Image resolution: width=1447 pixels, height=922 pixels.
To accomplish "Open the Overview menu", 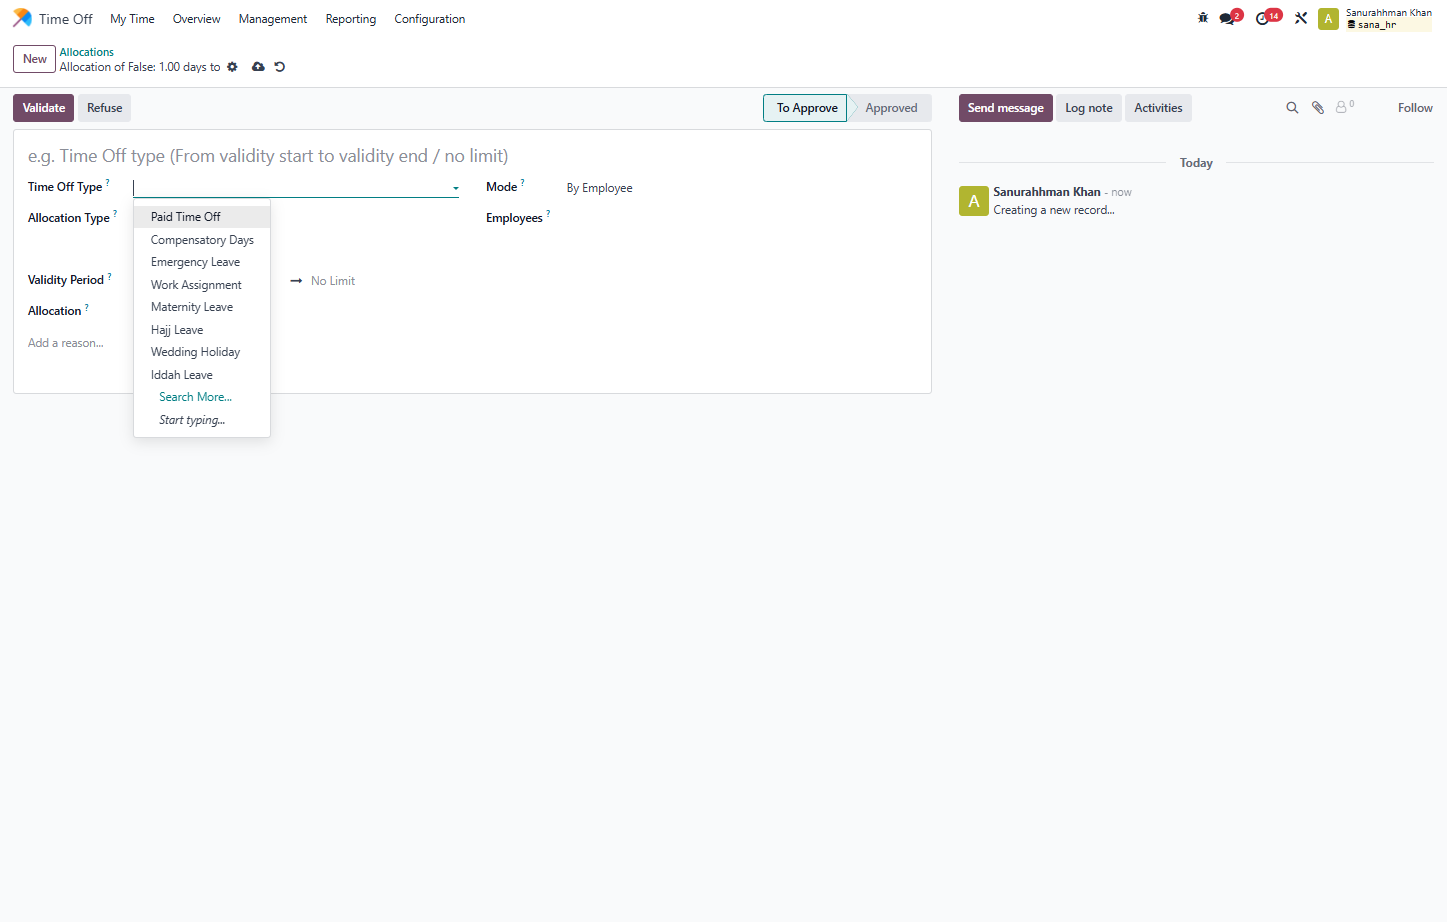I will tap(196, 19).
